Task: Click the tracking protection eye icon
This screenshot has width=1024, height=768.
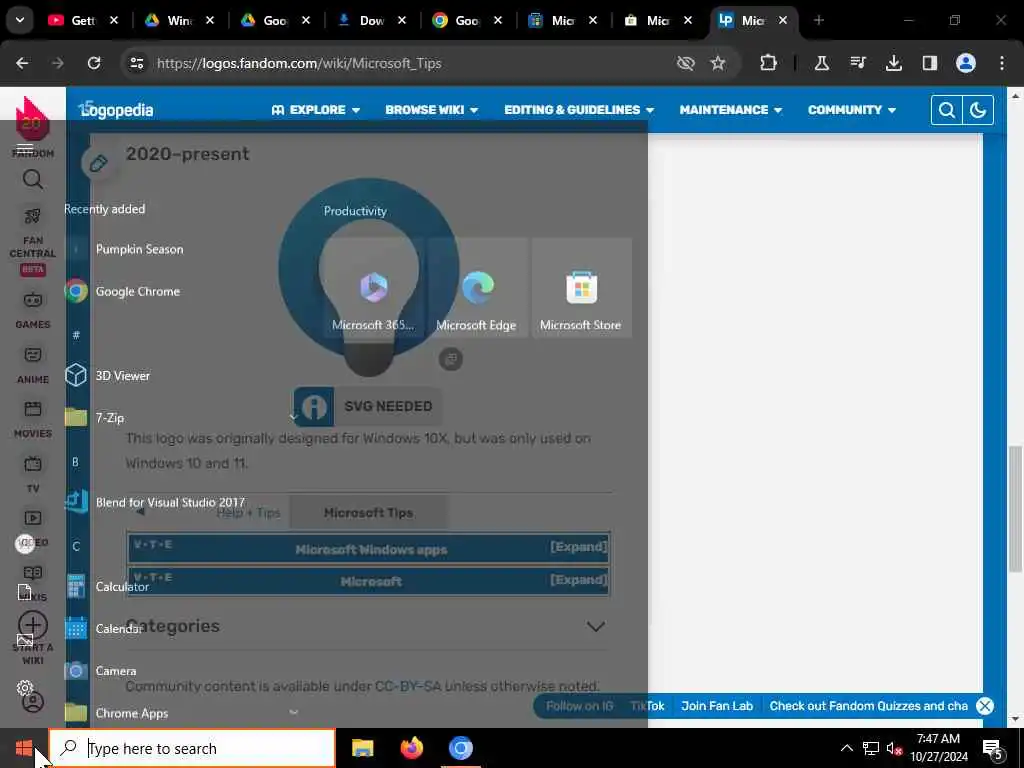Action: tap(686, 63)
